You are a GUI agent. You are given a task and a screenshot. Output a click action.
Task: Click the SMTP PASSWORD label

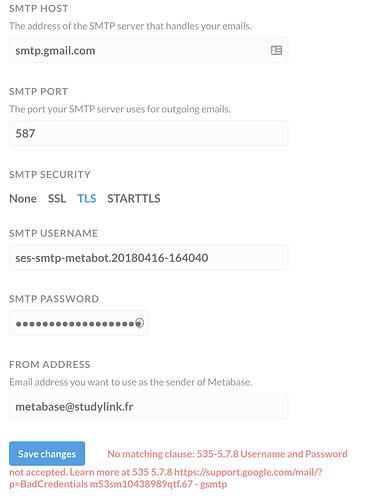[x=54, y=299]
